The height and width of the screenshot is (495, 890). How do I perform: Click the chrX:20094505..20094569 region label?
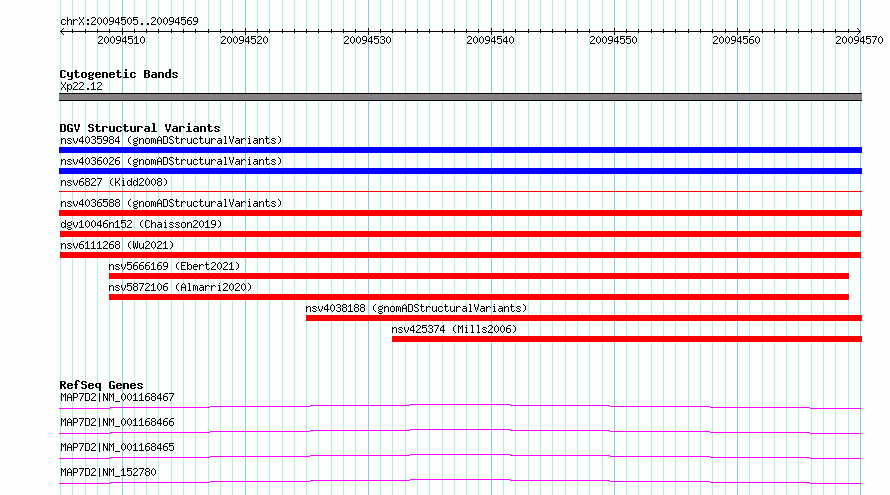click(x=129, y=21)
